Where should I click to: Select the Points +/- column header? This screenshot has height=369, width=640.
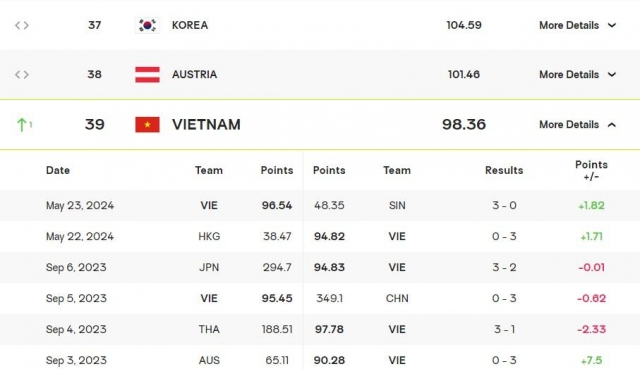point(591,170)
